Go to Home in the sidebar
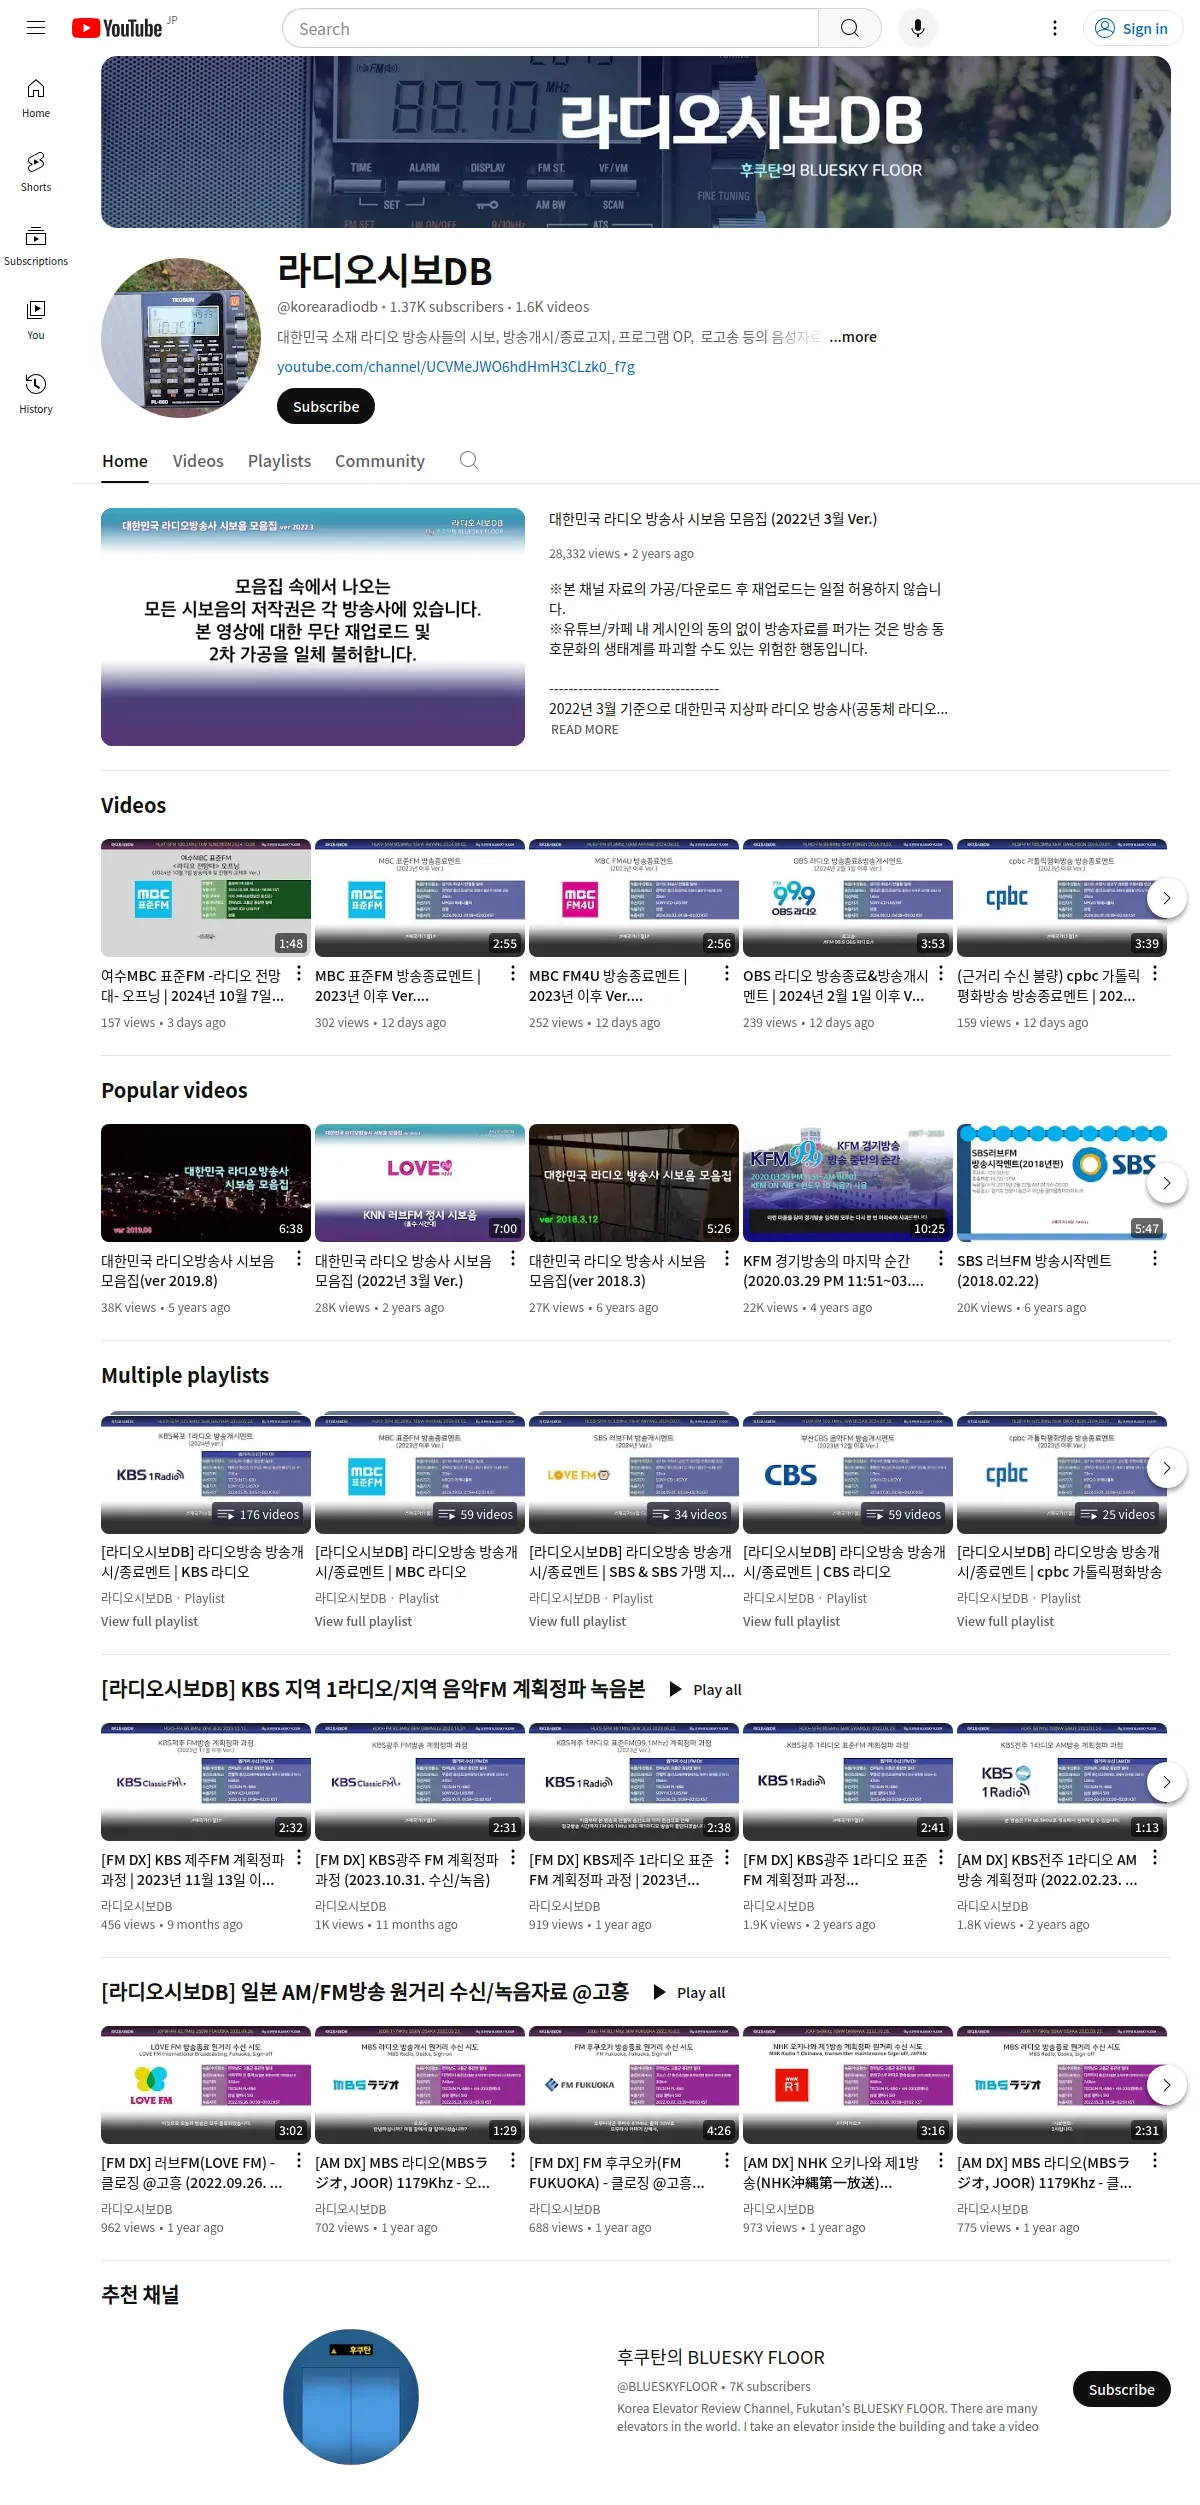The width and height of the screenshot is (1200, 2505). pos(36,98)
